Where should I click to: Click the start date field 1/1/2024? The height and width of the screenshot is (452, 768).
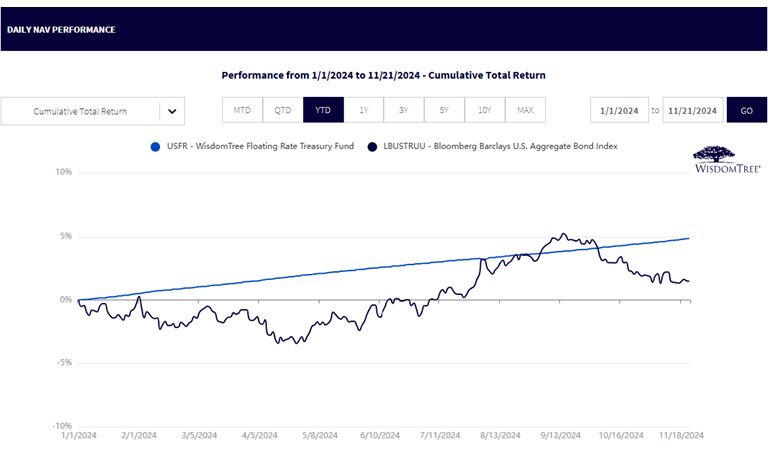[x=620, y=110]
